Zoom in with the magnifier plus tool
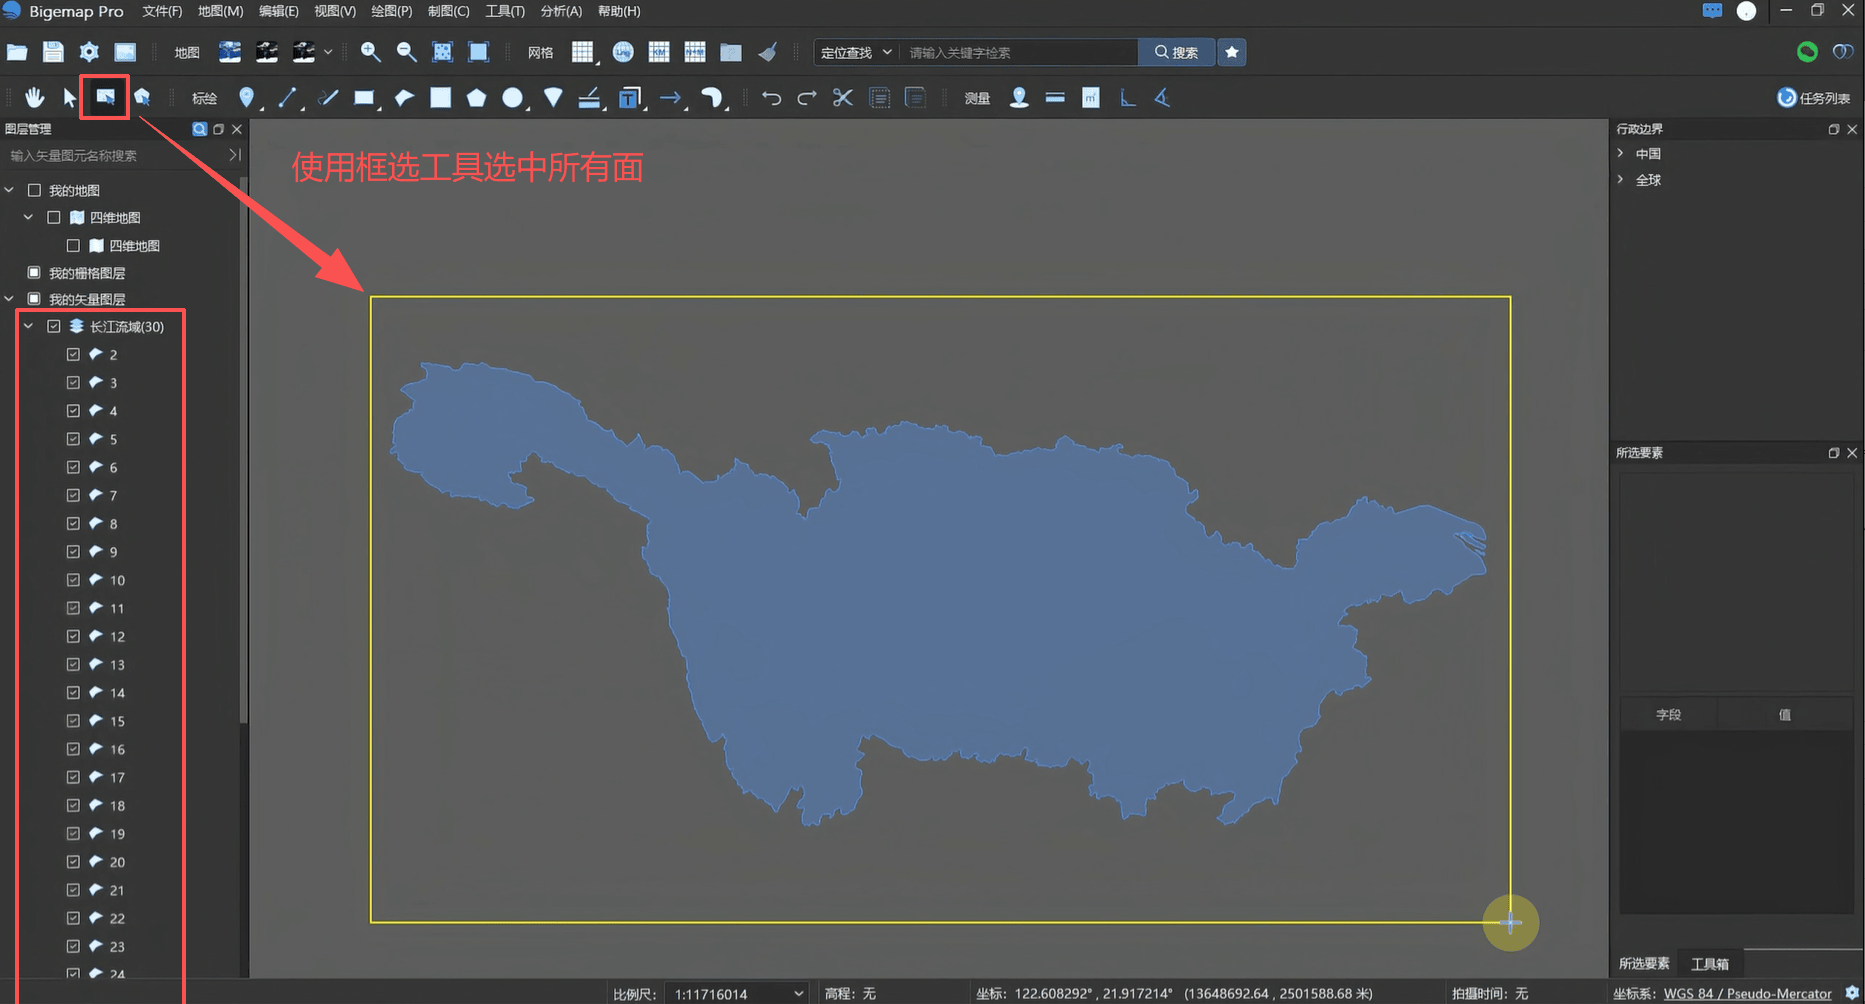This screenshot has width=1865, height=1004. (x=370, y=52)
